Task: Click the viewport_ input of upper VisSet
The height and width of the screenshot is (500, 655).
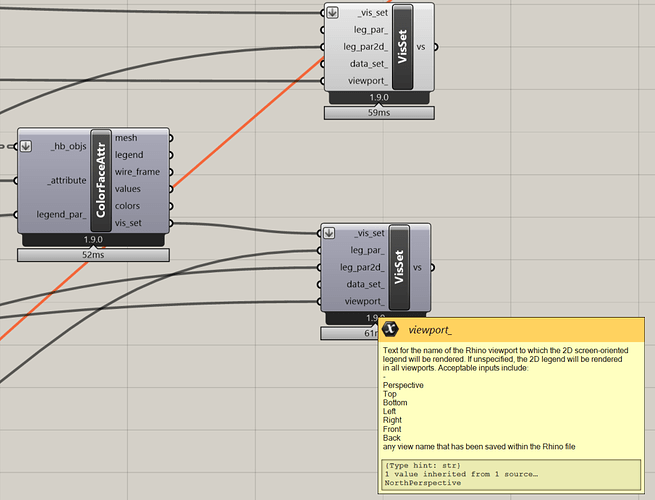Action: coord(365,81)
